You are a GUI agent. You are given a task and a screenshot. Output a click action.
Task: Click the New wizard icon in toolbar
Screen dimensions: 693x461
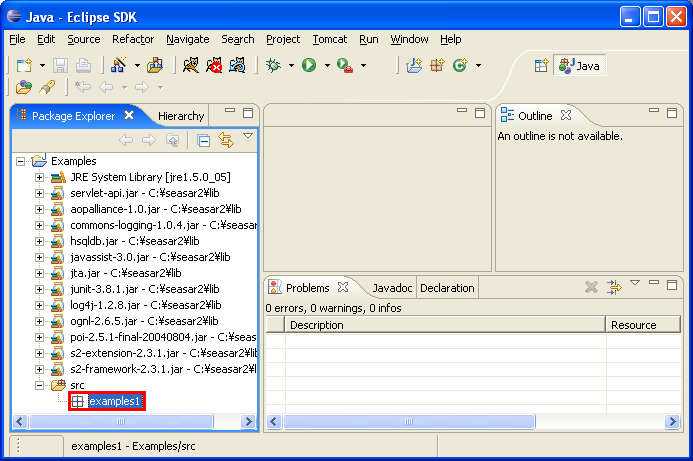pyautogui.click(x=23, y=65)
